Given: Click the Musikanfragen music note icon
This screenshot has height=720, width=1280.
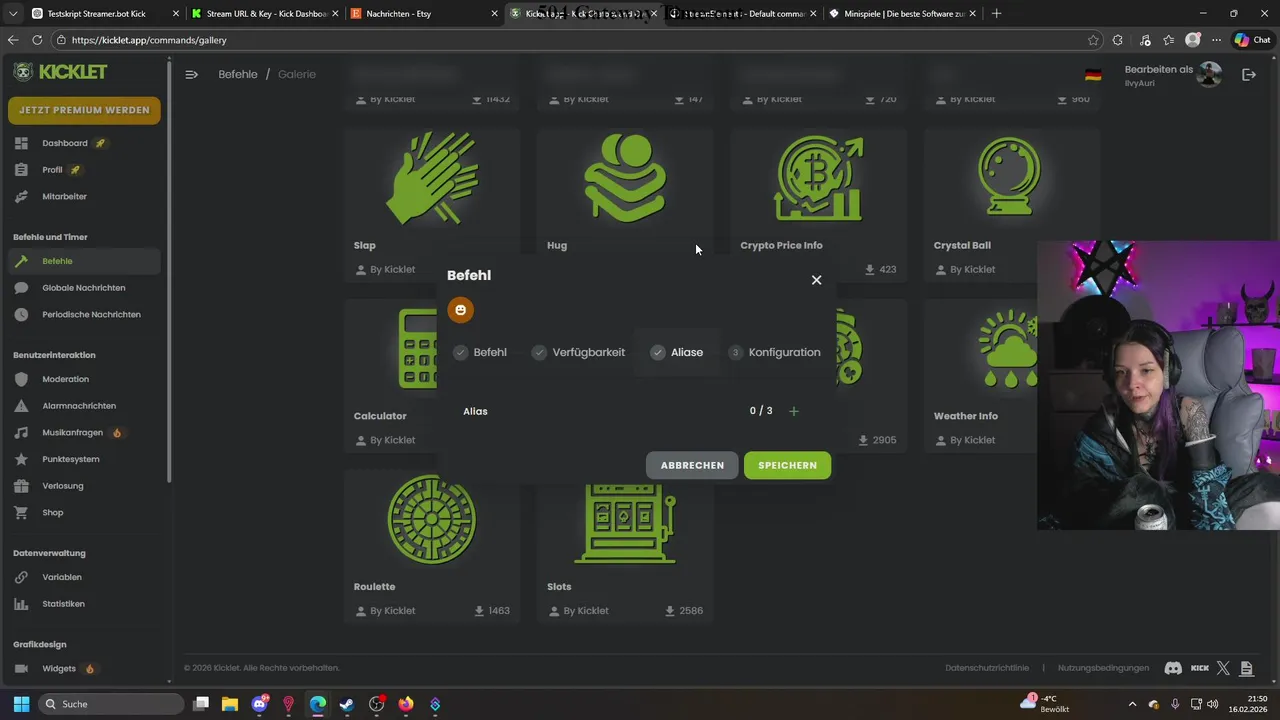Looking at the screenshot, I should tap(21, 433).
